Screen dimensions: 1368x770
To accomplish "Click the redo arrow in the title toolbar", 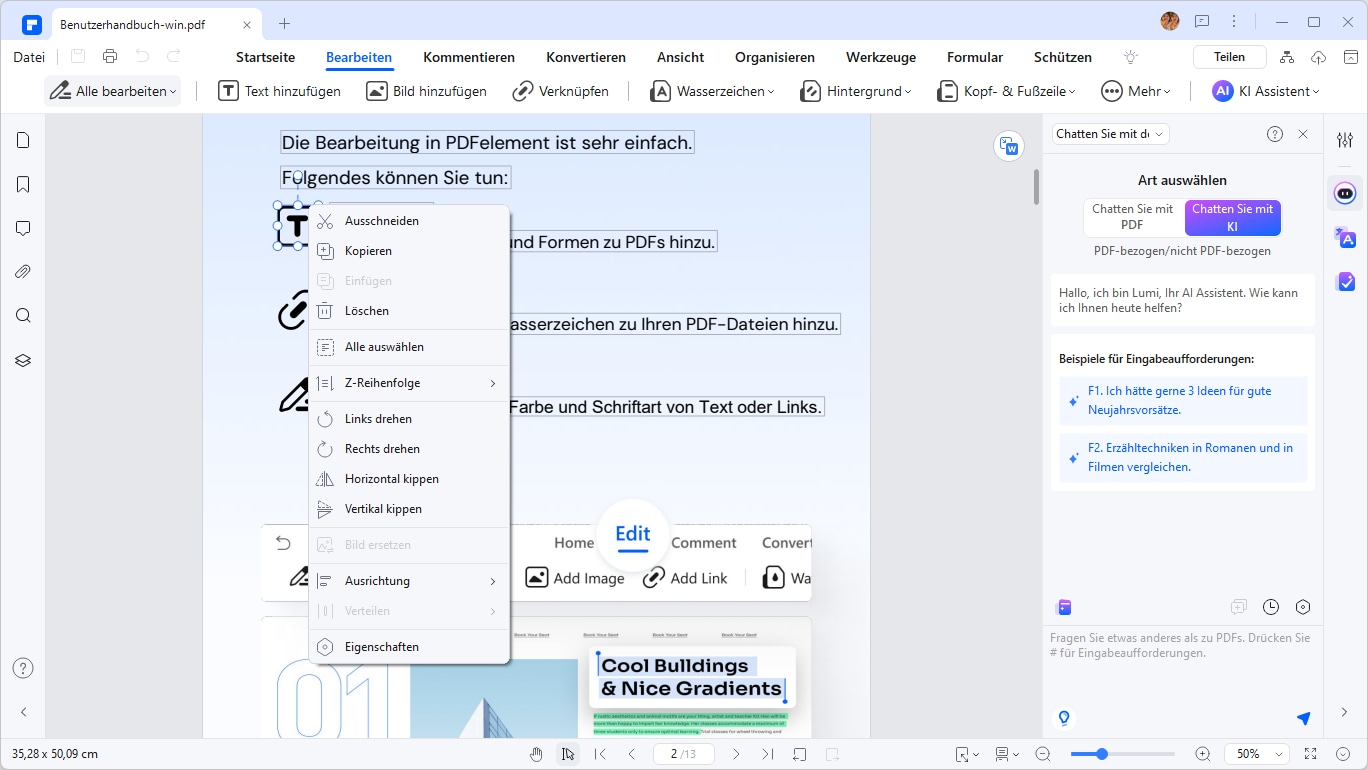I will pyautogui.click(x=175, y=57).
